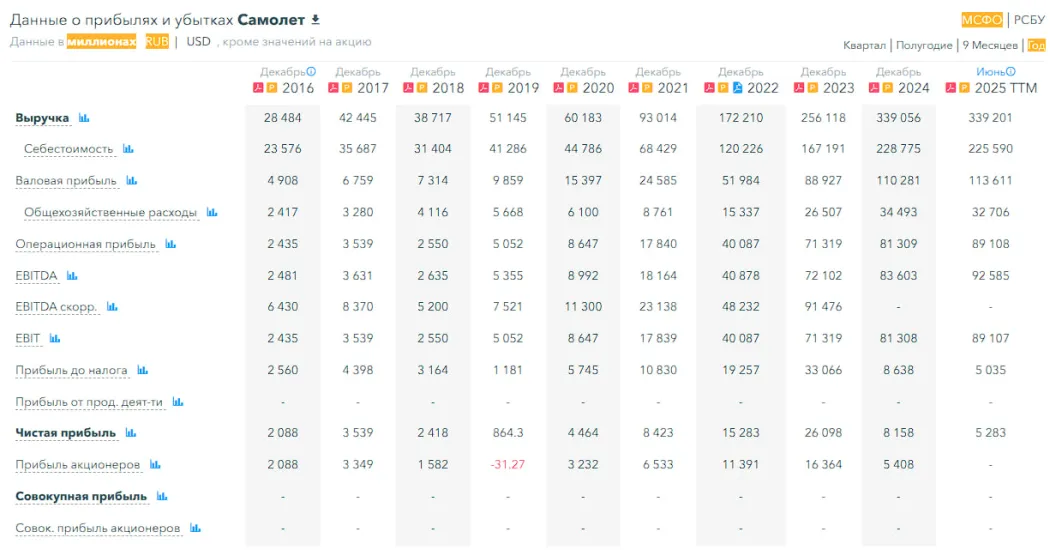Switch to the Полугодие period view
The width and height of the screenshot is (1050, 550).
click(x=924, y=45)
